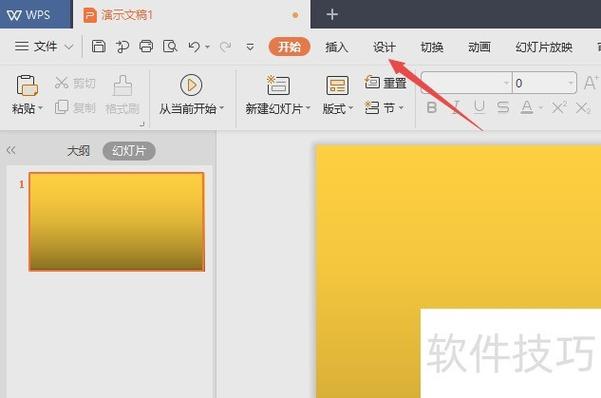Switch to the 幻灯片 thumbnails view
This screenshot has width=601, height=398.
pyautogui.click(x=129, y=151)
